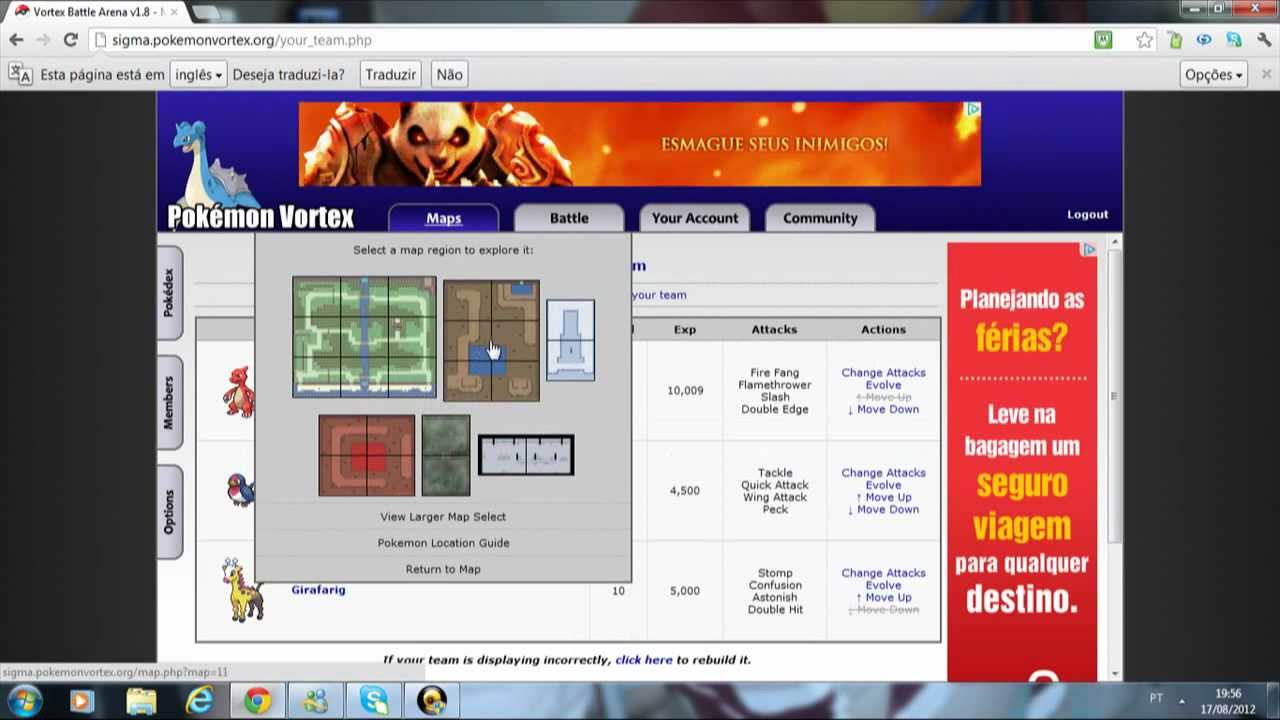
Task: Click Return to Map
Action: [x=443, y=569]
